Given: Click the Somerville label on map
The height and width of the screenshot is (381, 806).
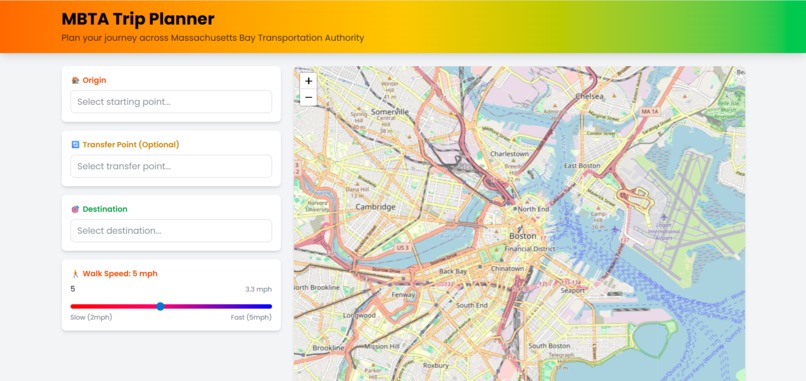Looking at the screenshot, I should (x=390, y=112).
